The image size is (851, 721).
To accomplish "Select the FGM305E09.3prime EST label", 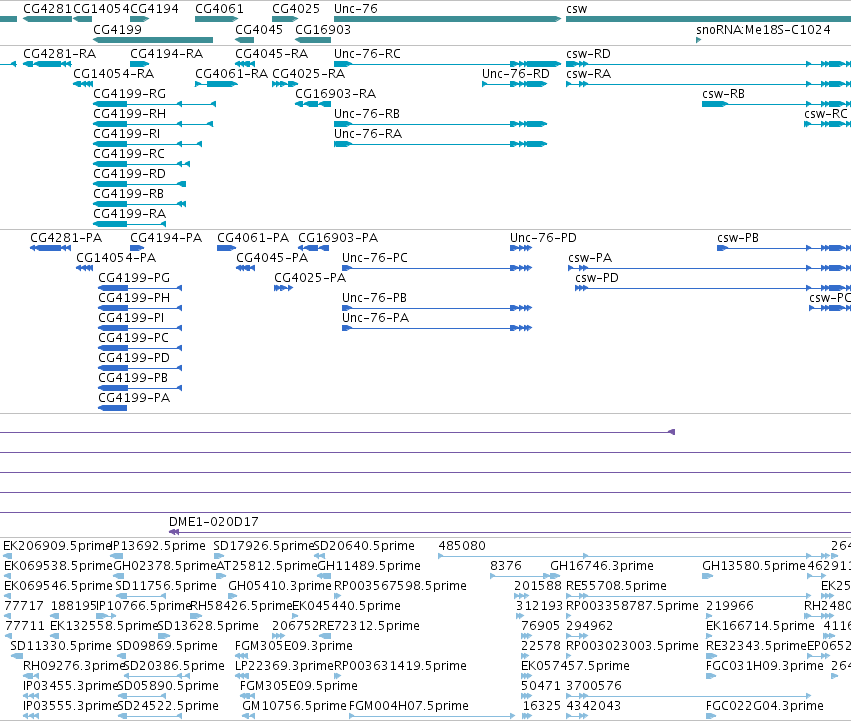I will [x=294, y=646].
